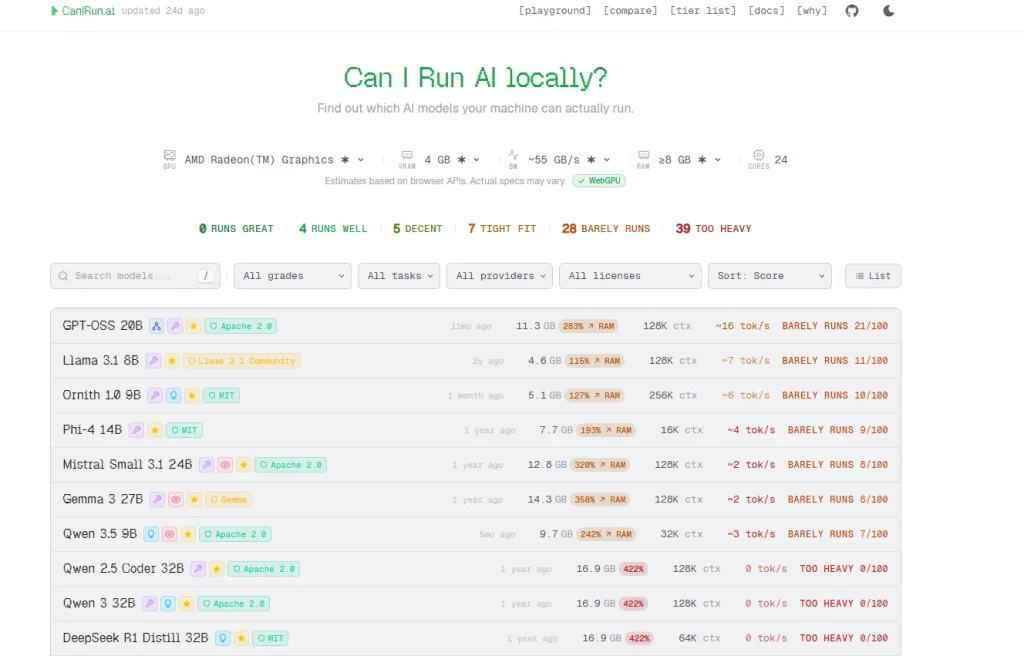
Task: Expand the All licenses filter
Action: 630,276
